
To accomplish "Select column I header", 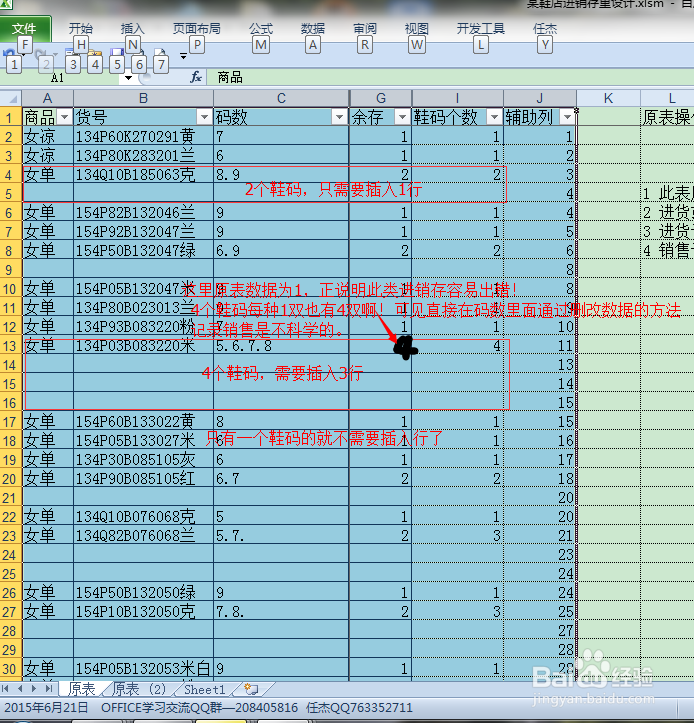I will [x=457, y=98].
